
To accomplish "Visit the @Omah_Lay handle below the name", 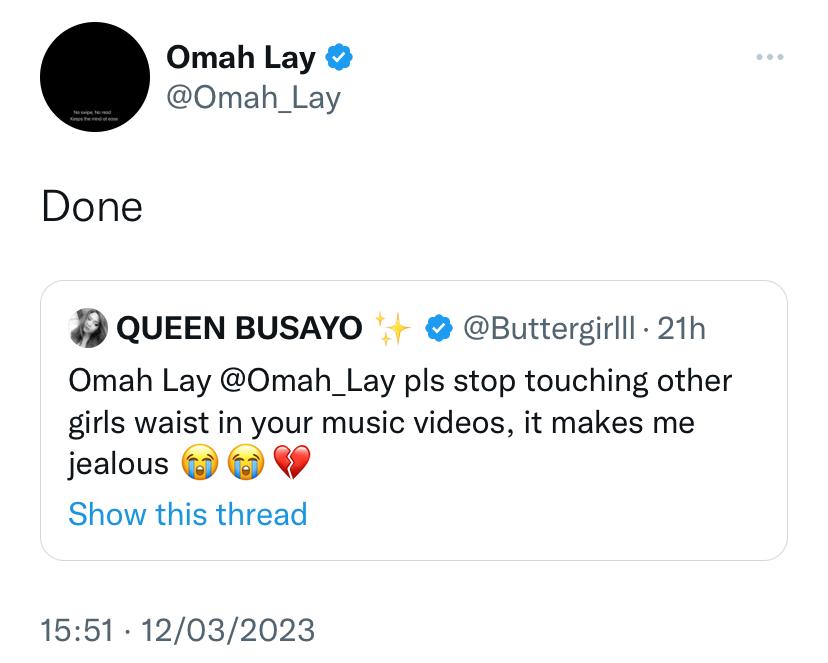I will 253,98.
